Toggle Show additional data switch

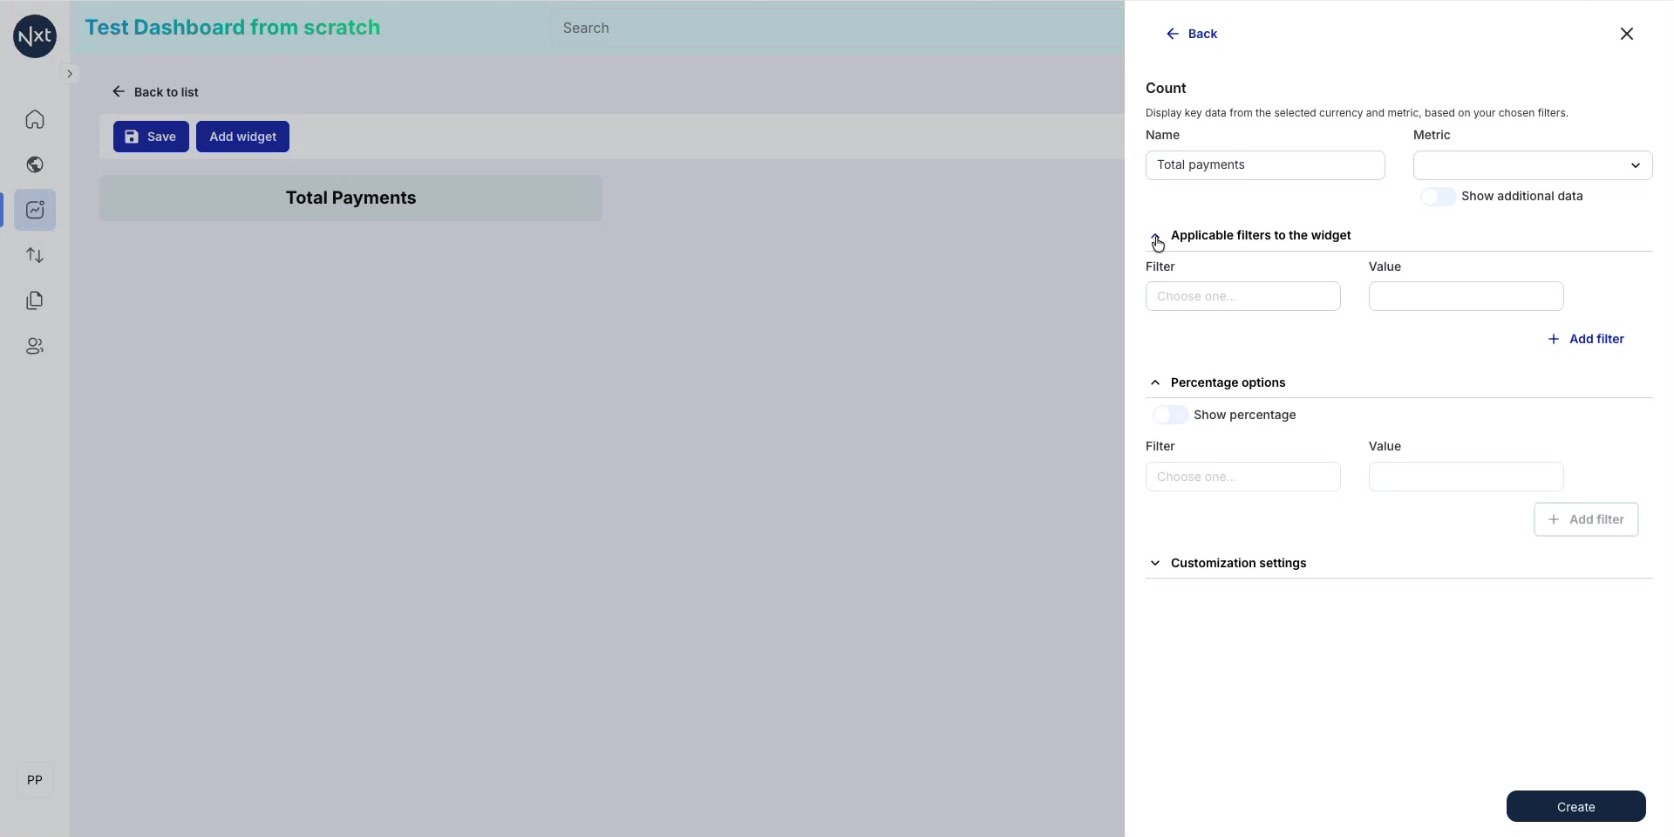tap(1438, 196)
